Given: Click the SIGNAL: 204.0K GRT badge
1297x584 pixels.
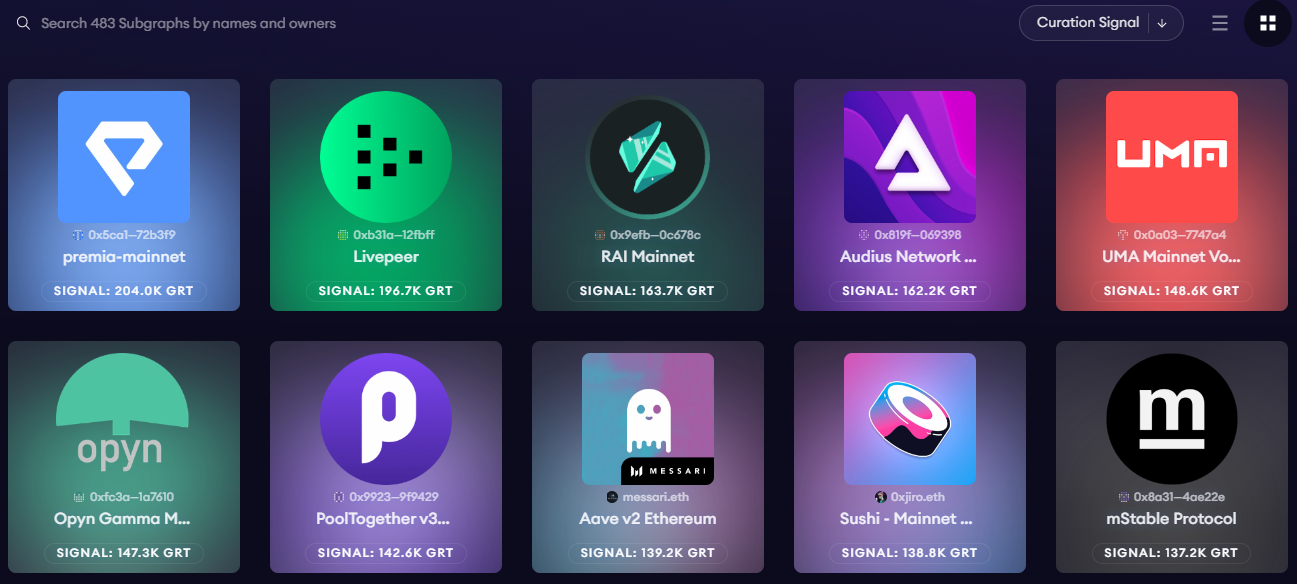Looking at the screenshot, I should (x=124, y=291).
